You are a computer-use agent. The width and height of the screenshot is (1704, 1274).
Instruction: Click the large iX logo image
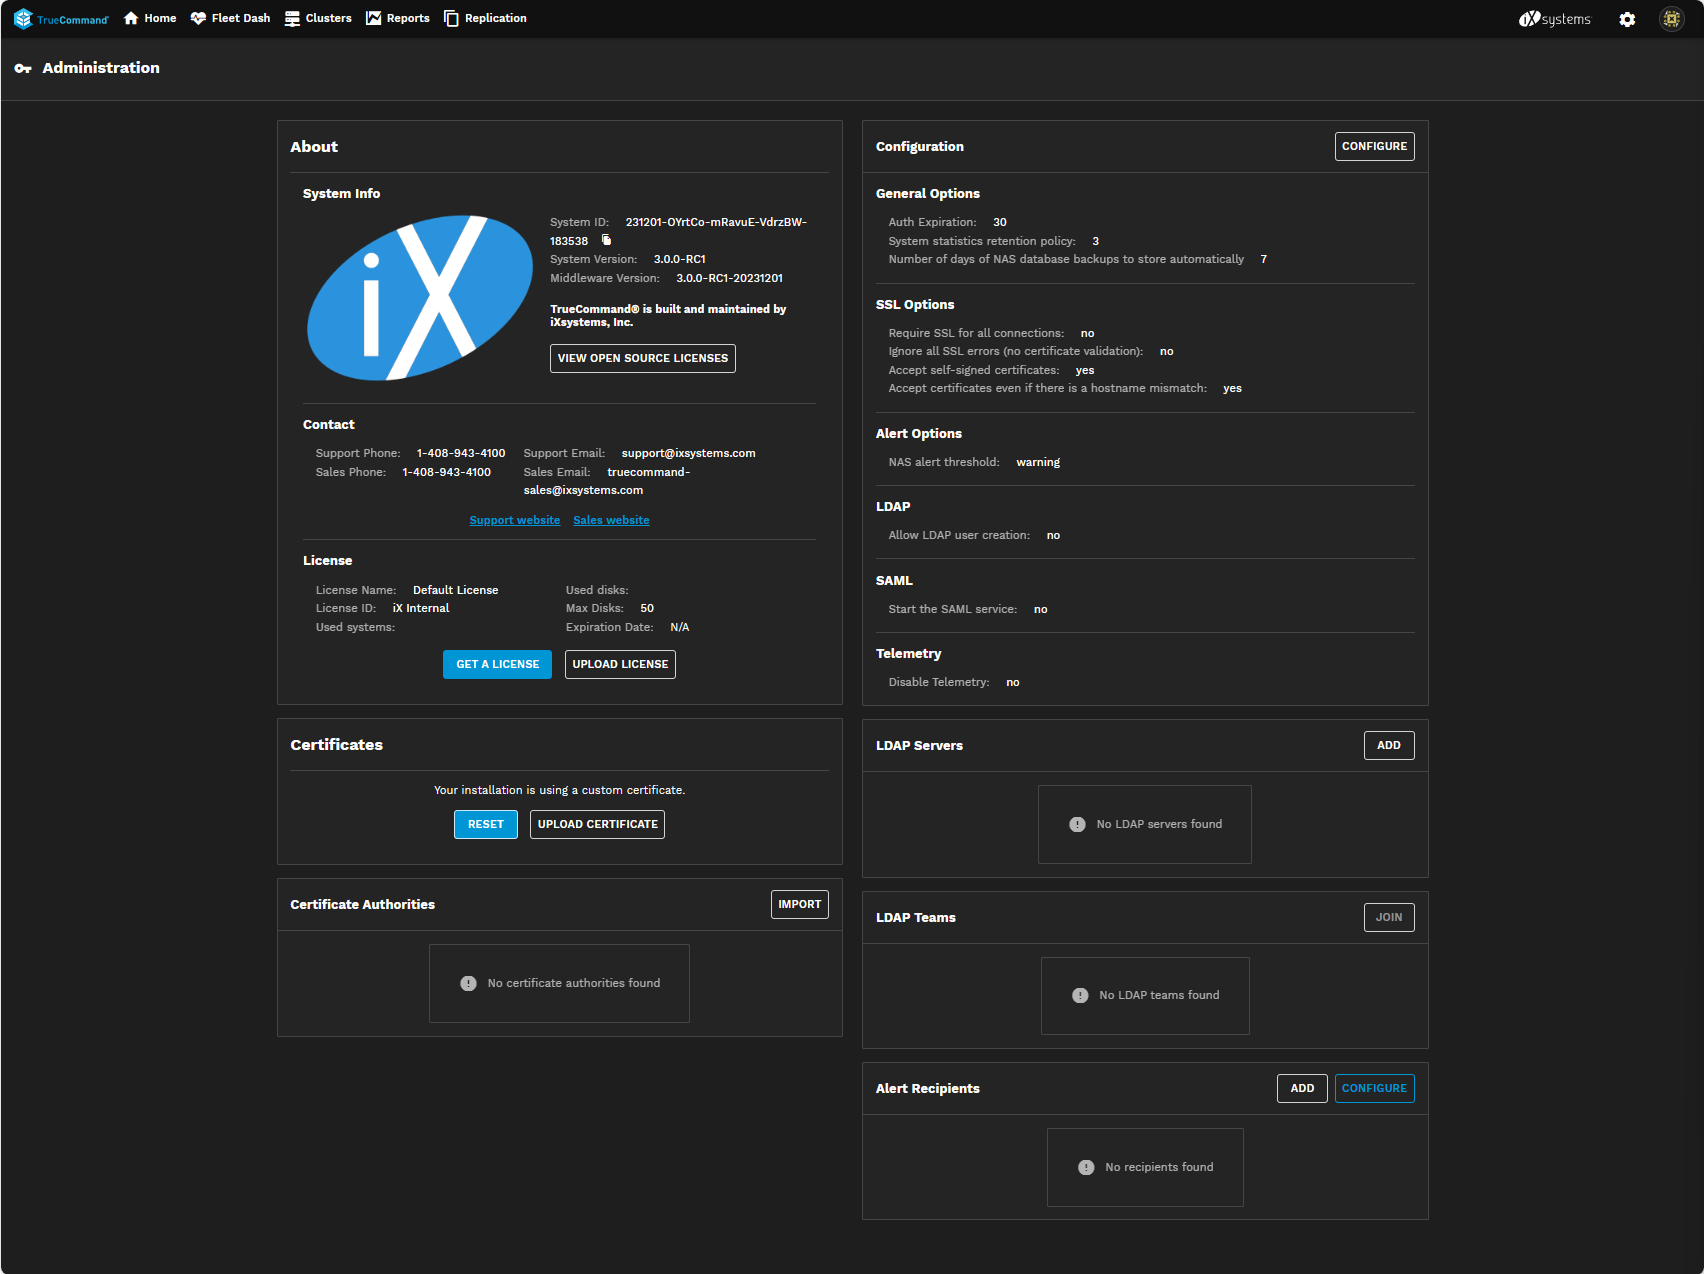coord(420,297)
